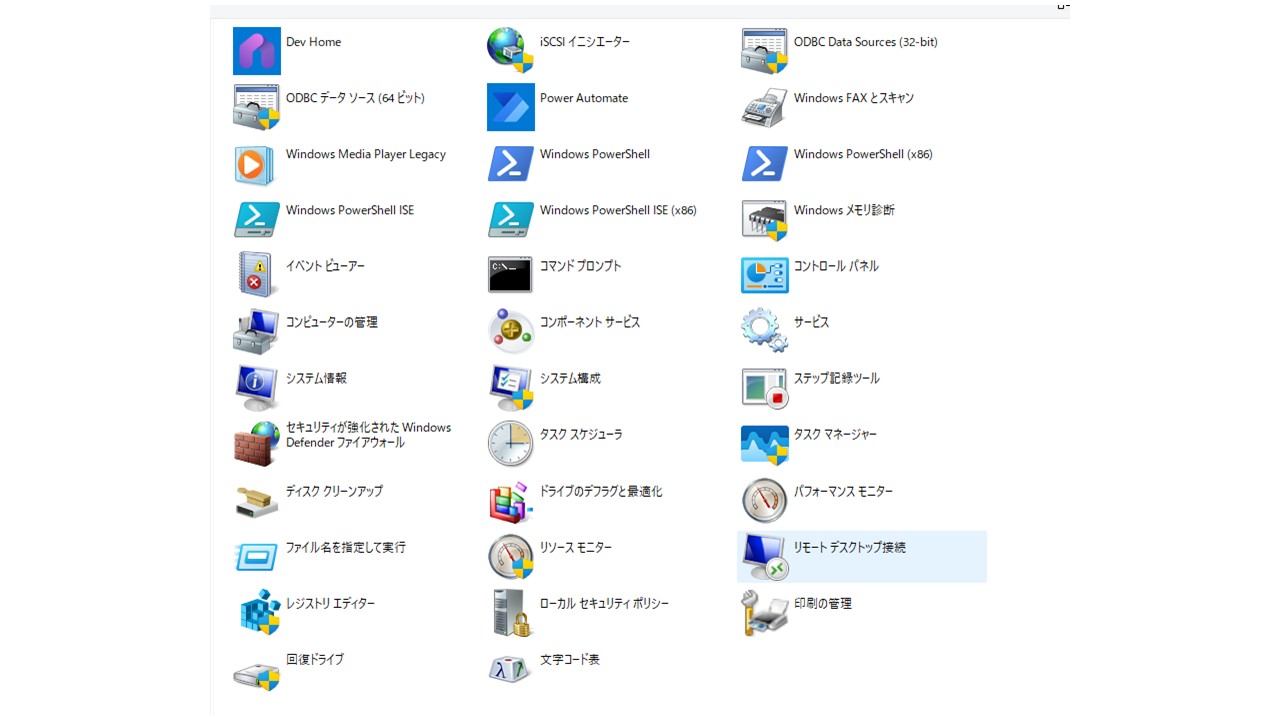Click the 'コマンド プロンプト' label text

581,266
